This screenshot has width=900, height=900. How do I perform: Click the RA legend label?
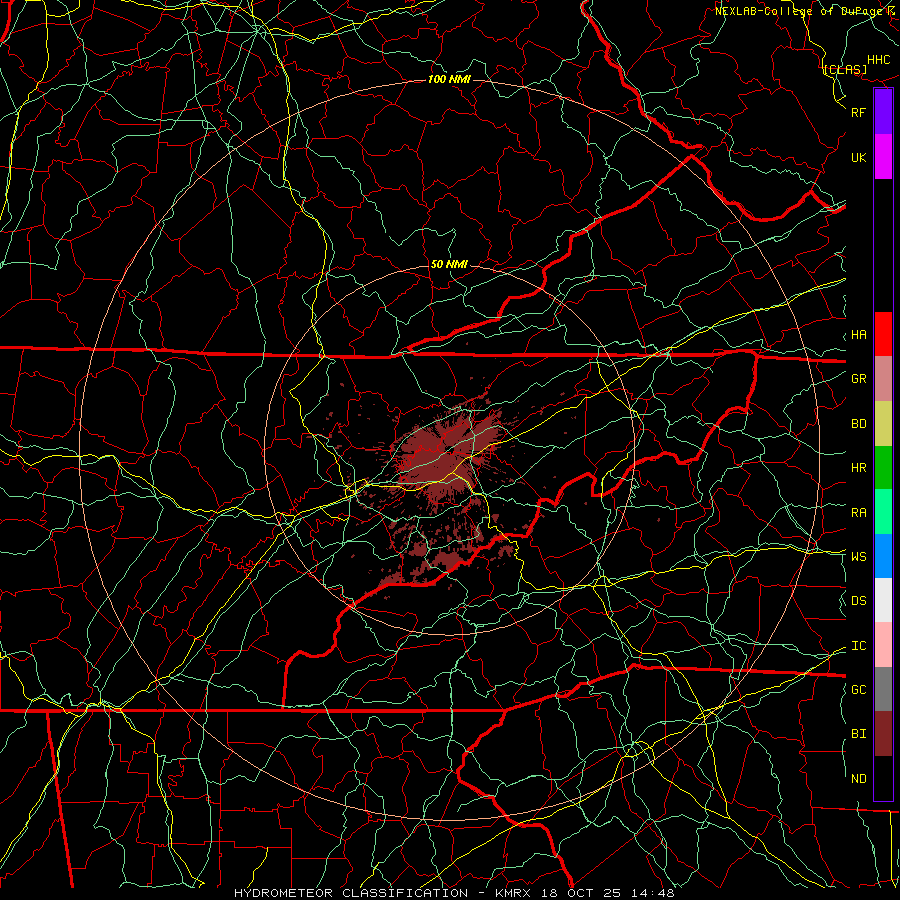tap(859, 513)
